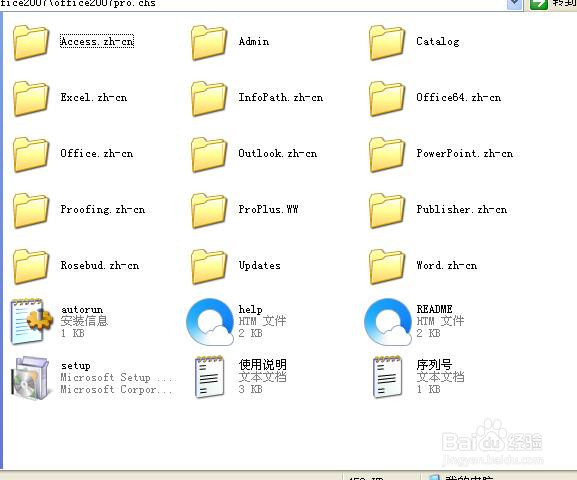Select the Word.zh-cn folder icon
Viewport: 577px width, 480px height.
(387, 267)
